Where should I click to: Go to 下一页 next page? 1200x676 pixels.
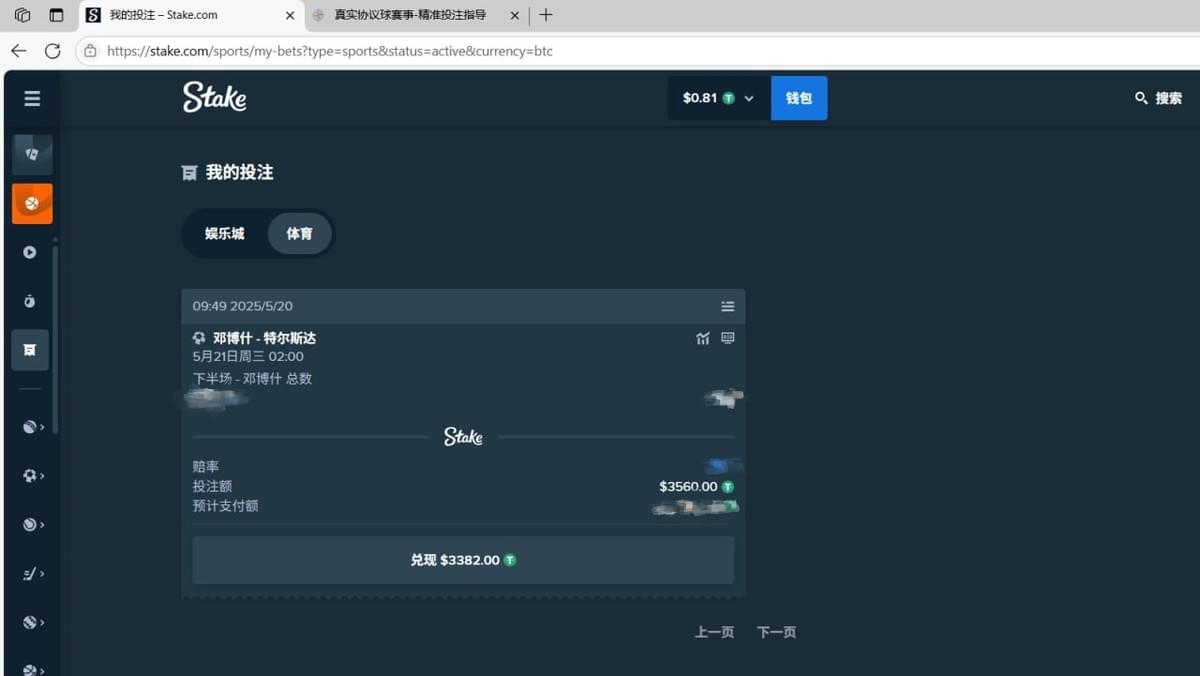(776, 632)
